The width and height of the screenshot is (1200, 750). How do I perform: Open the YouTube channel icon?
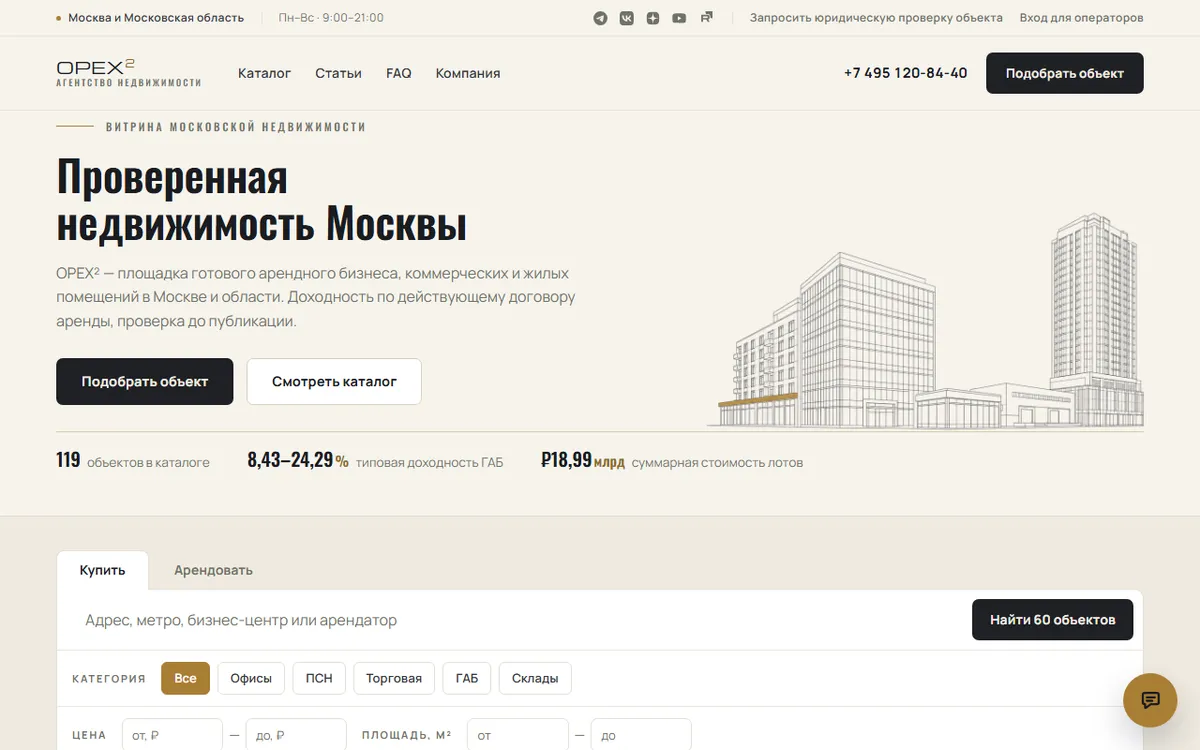pos(679,18)
